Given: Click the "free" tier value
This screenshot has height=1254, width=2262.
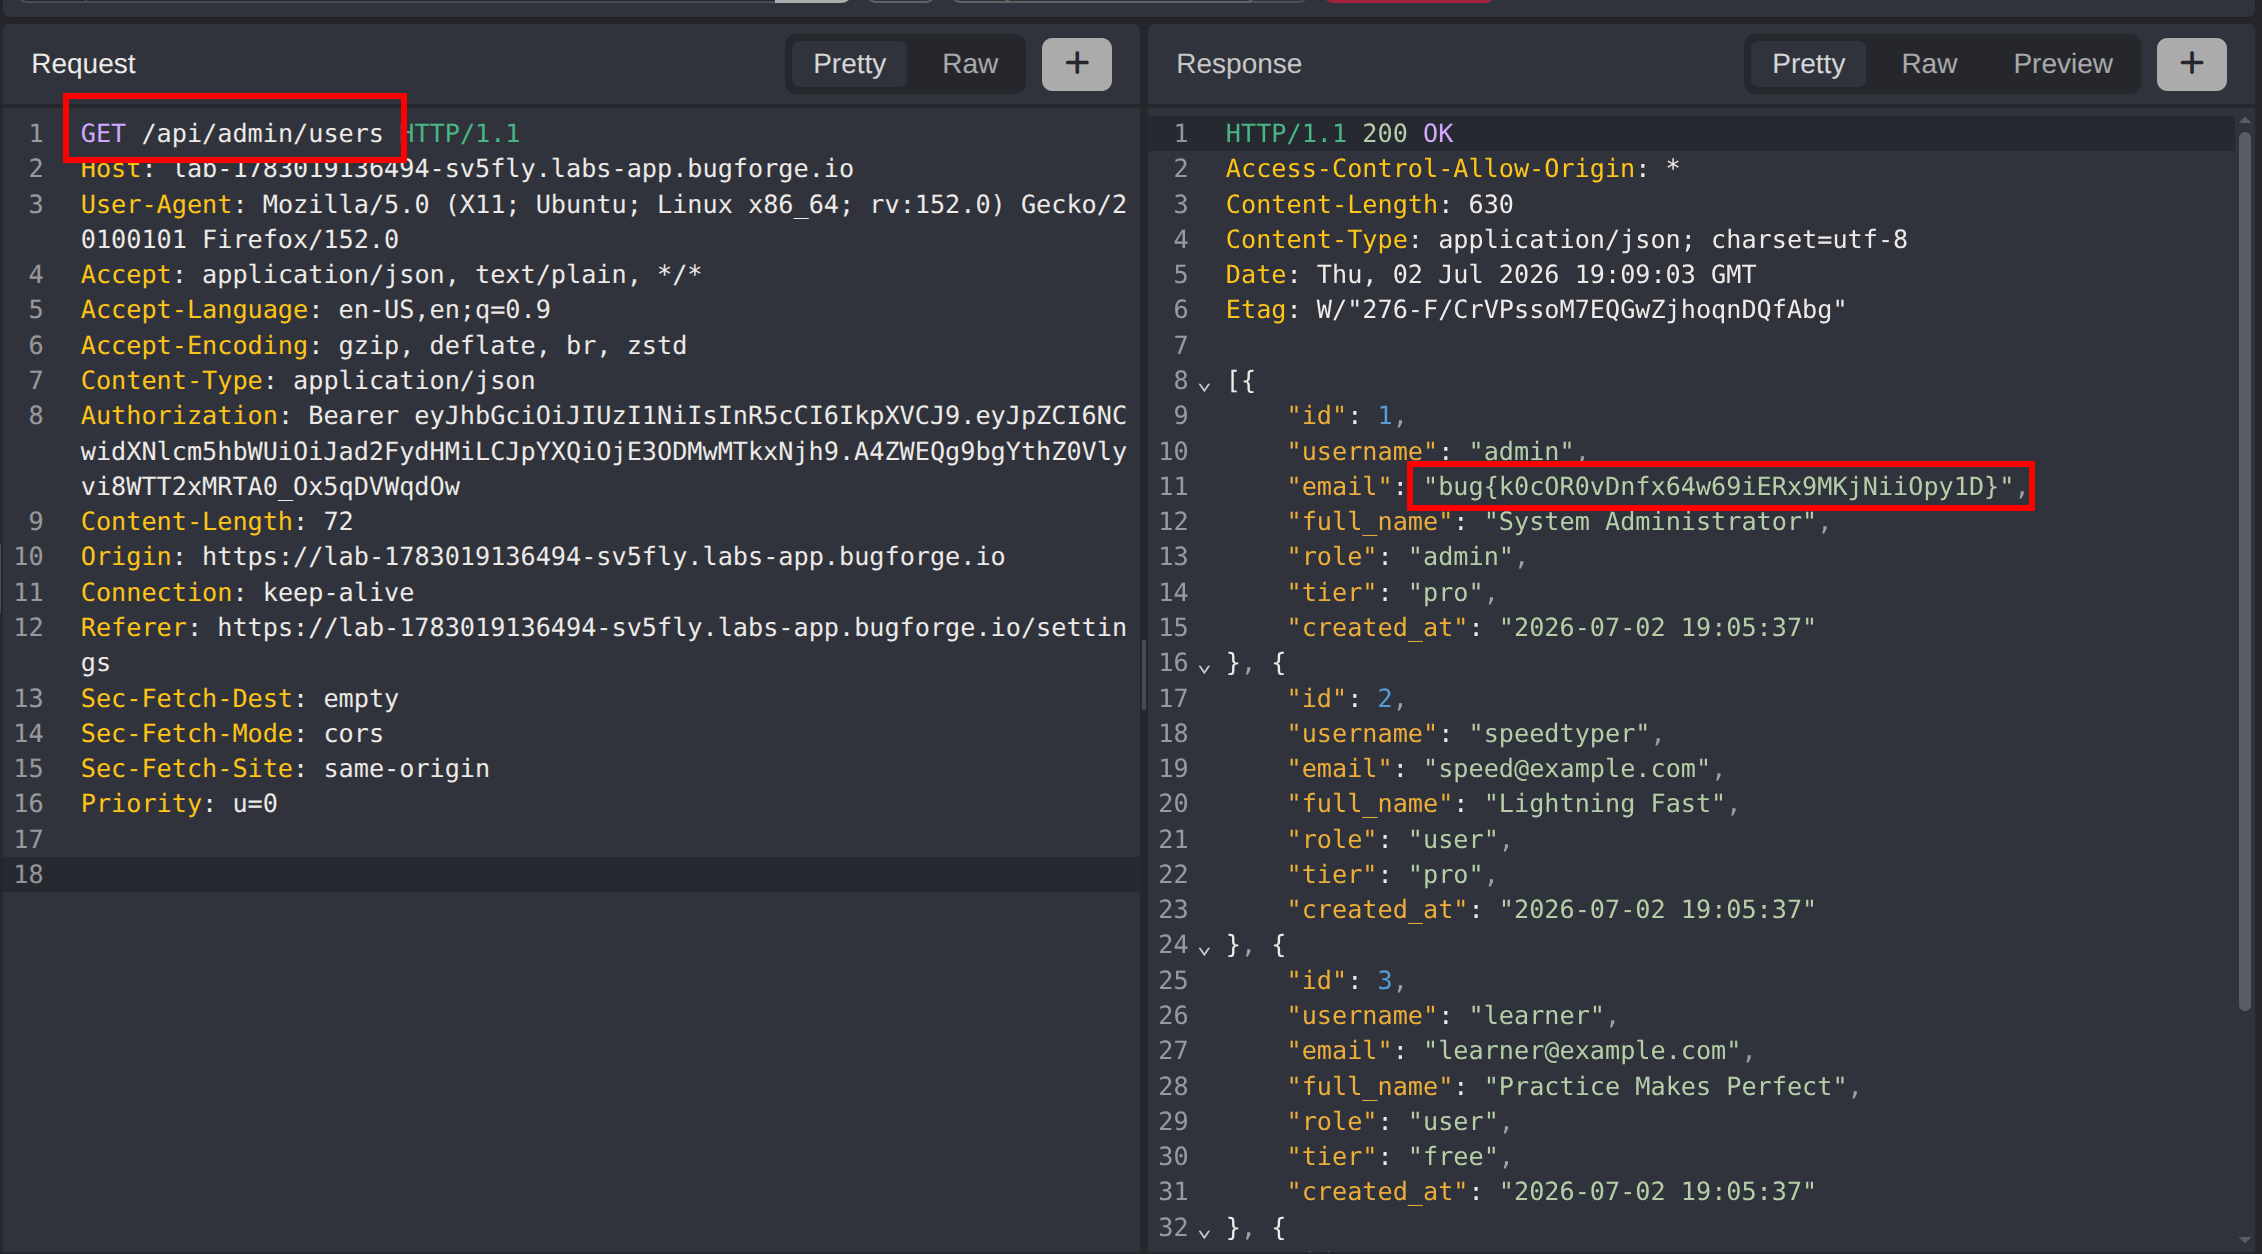Looking at the screenshot, I should 1453,1156.
